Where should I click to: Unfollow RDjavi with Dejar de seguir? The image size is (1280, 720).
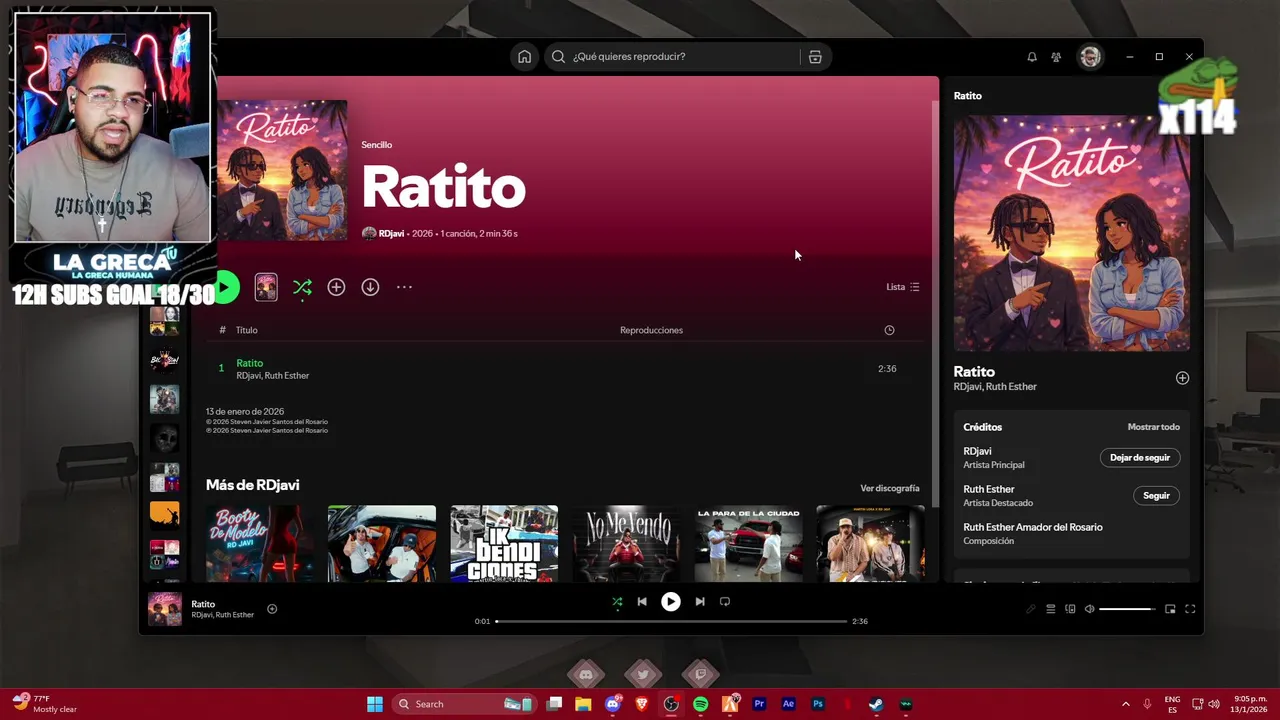[x=1140, y=457]
